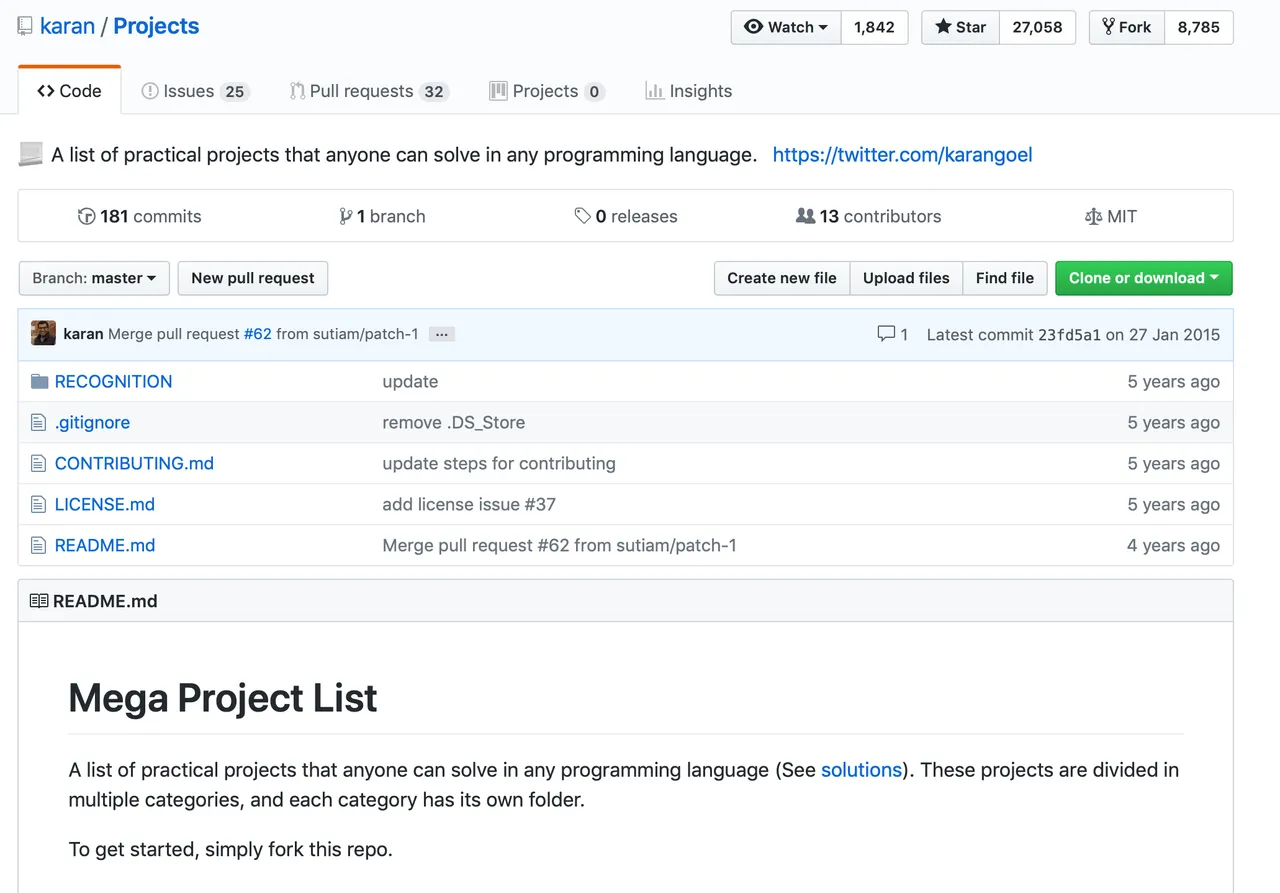Click the scale license icon beside MIT
This screenshot has height=893, width=1280.
click(1093, 216)
